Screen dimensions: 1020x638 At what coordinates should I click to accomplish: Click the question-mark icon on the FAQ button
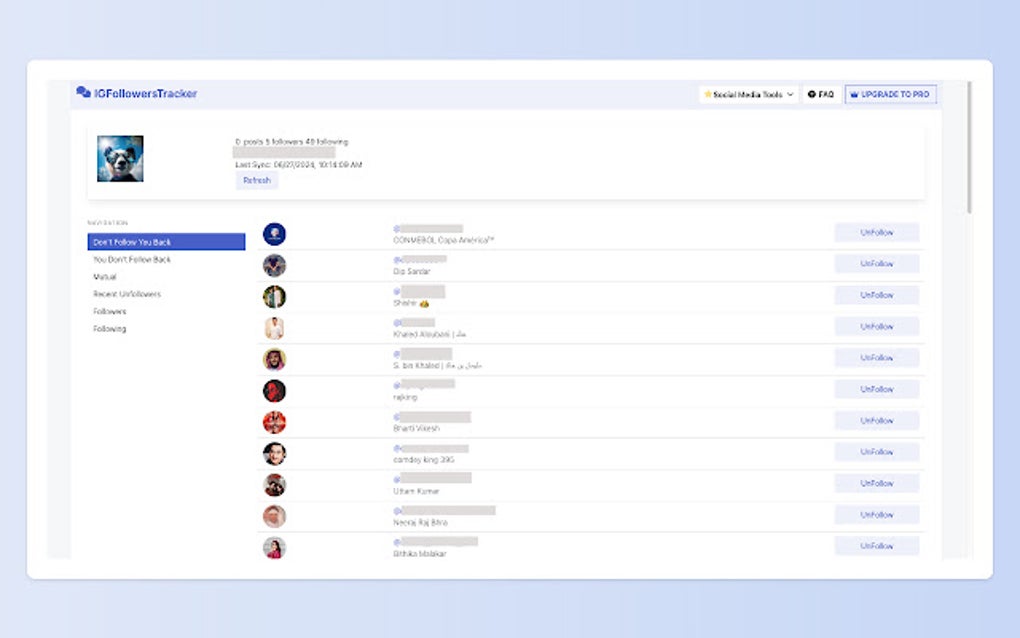coord(812,93)
